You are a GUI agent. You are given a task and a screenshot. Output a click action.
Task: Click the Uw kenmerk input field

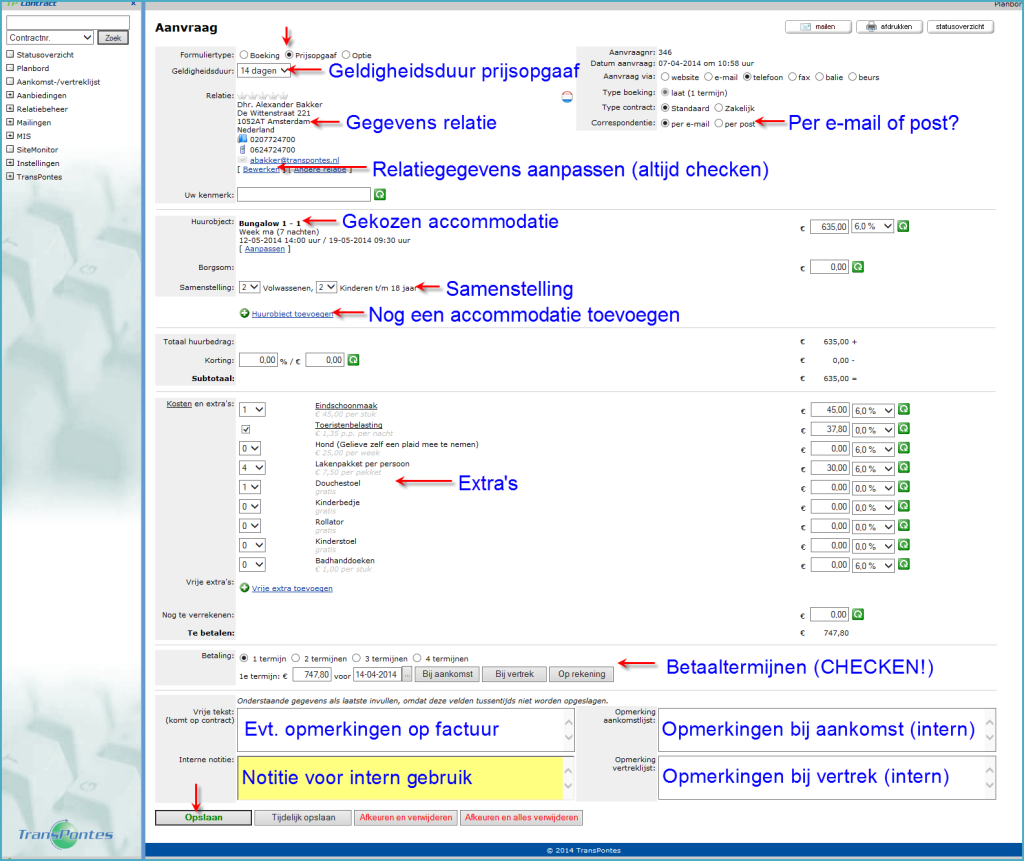(x=304, y=194)
